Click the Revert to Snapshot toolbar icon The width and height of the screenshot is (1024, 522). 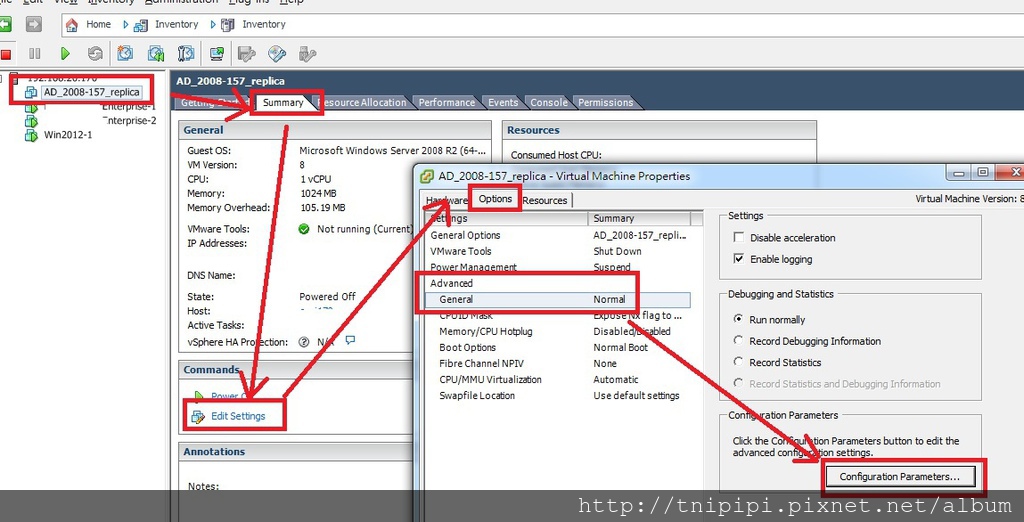[x=156, y=53]
